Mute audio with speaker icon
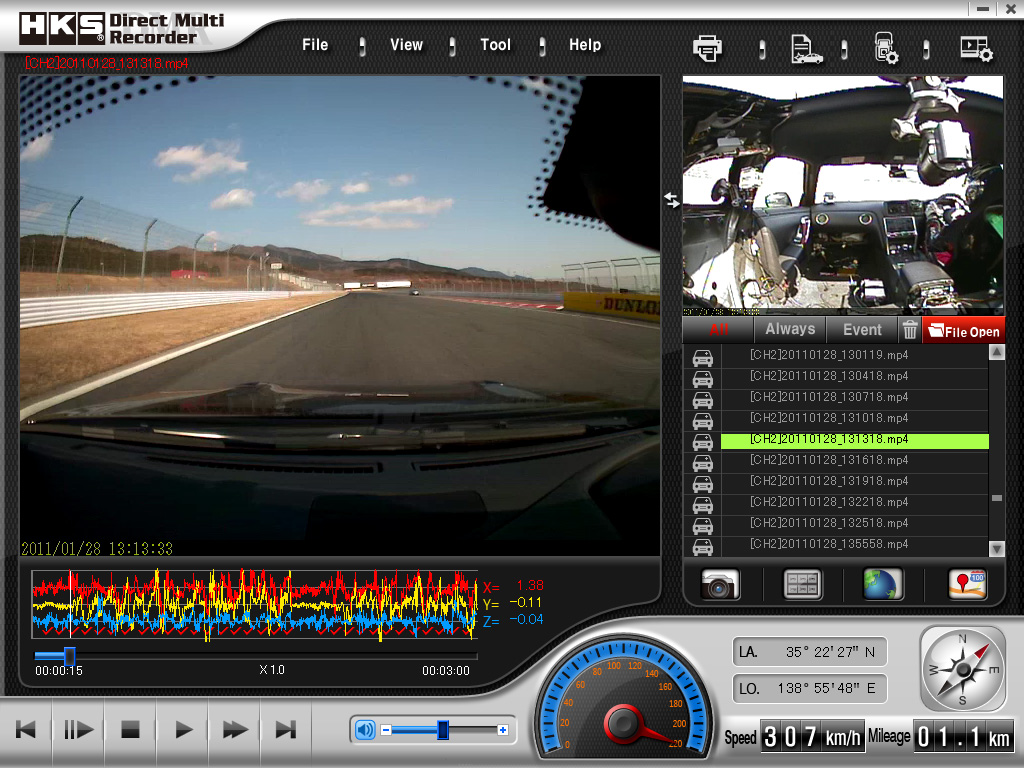Image resolution: width=1024 pixels, height=768 pixels. click(365, 729)
